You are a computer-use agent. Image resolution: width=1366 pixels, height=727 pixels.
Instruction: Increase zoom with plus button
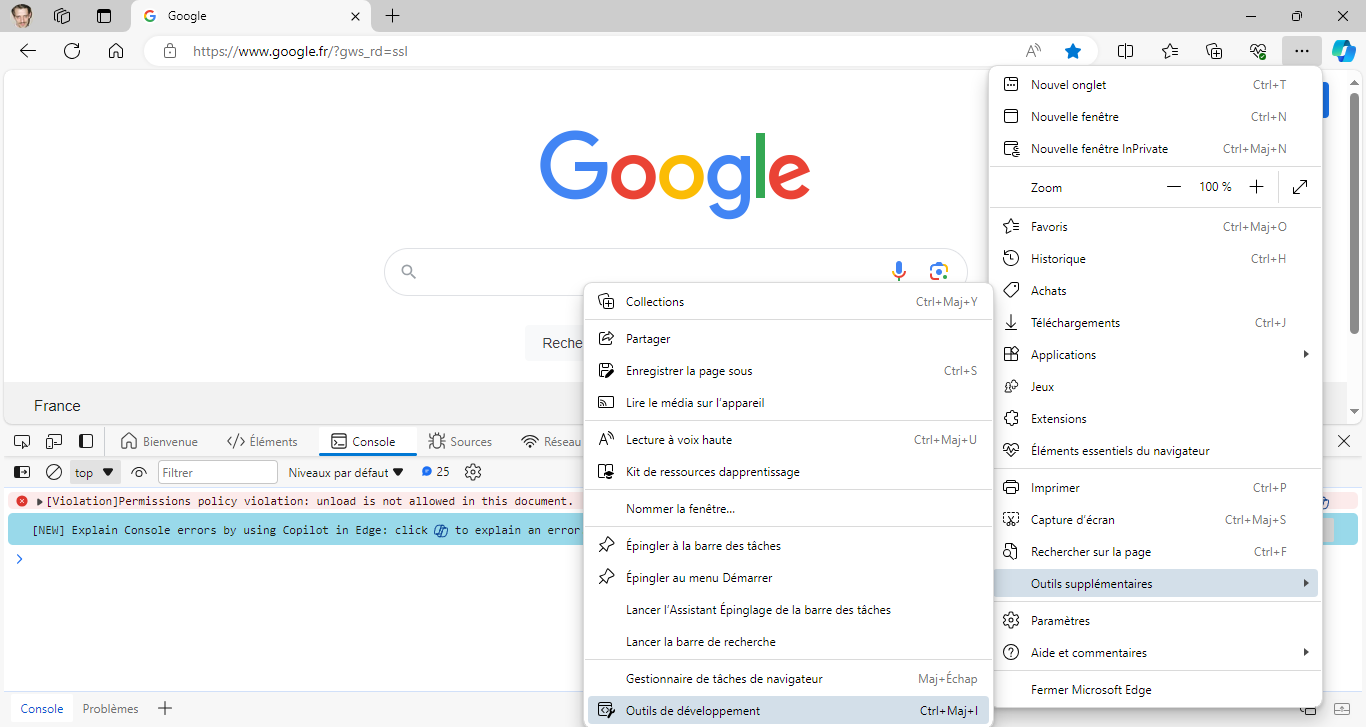(x=1257, y=187)
